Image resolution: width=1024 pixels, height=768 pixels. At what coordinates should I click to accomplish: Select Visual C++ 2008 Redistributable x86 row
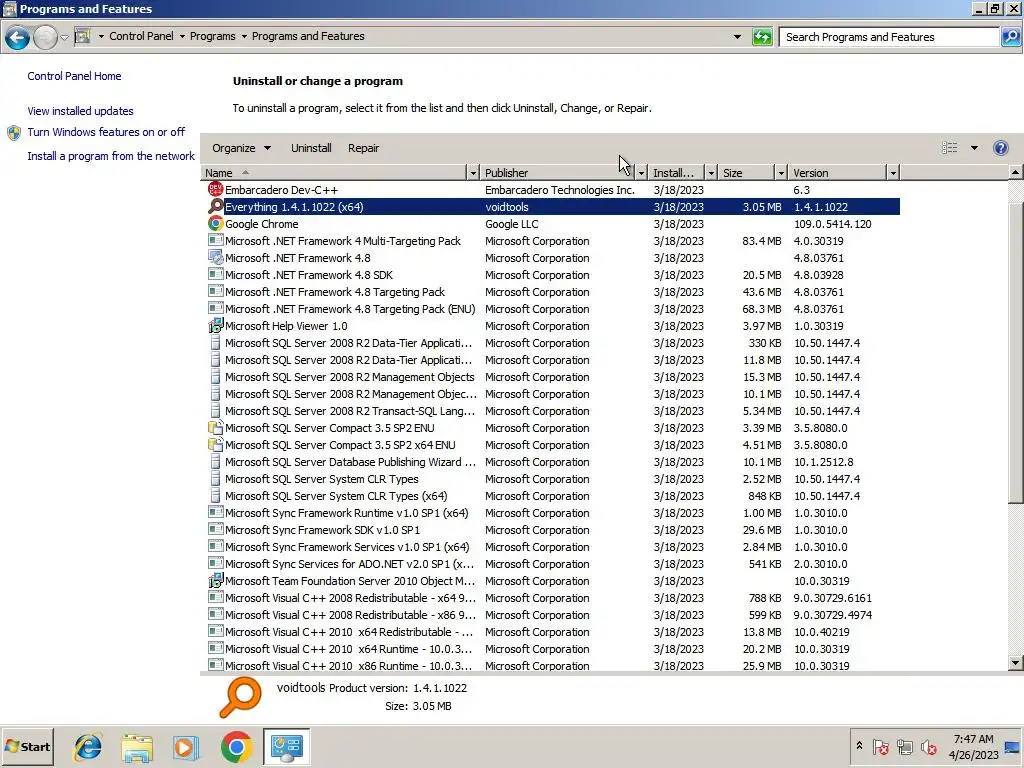tap(553, 615)
